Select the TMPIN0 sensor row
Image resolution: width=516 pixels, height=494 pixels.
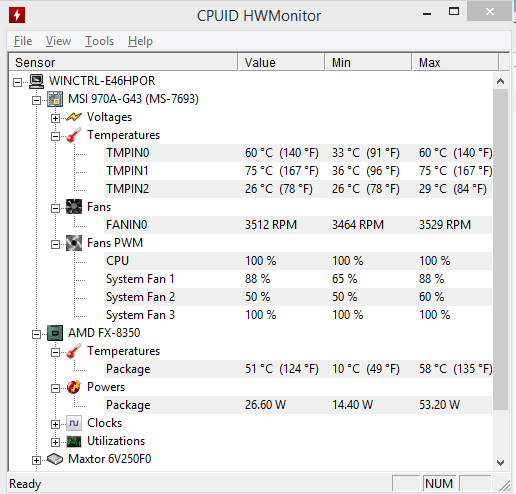(298, 153)
